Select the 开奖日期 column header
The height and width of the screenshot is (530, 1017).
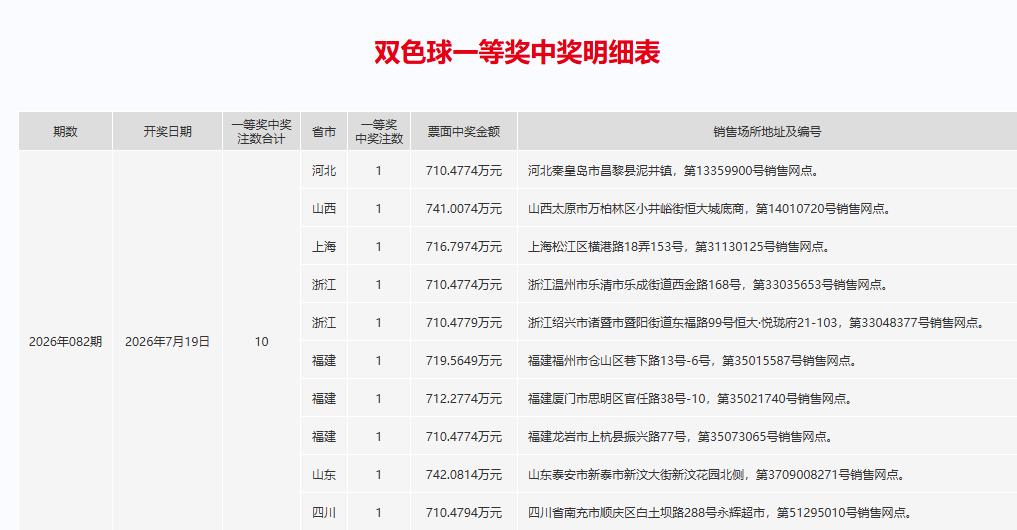tap(167, 132)
